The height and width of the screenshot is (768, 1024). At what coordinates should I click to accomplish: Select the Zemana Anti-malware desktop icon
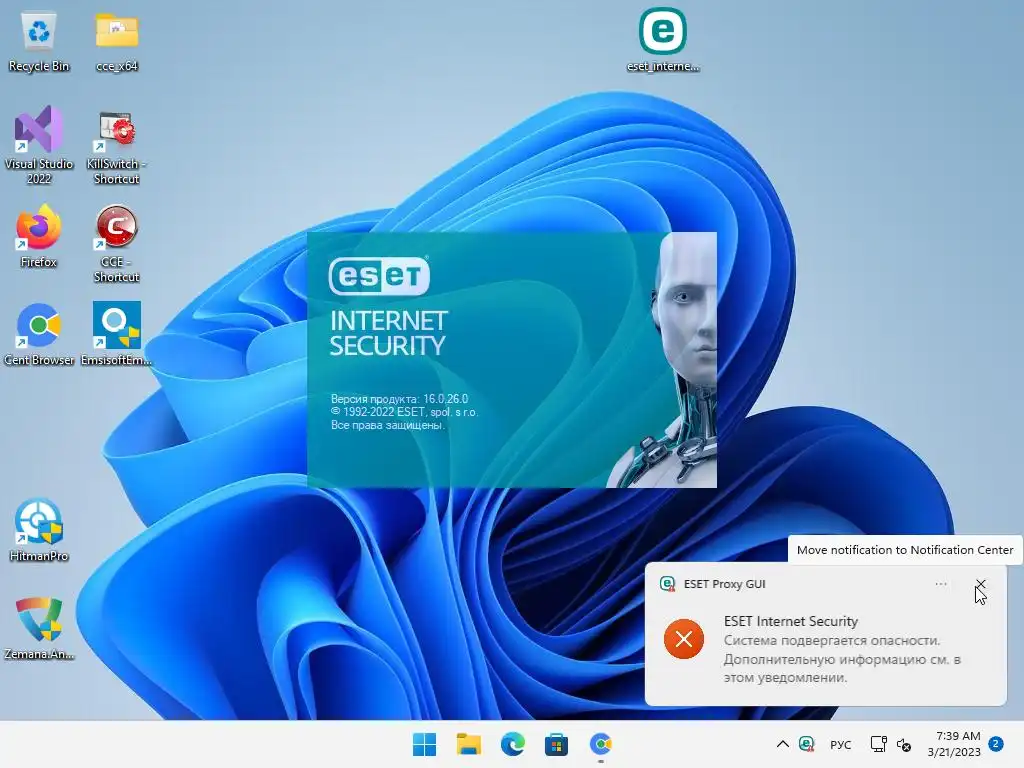pyautogui.click(x=39, y=628)
